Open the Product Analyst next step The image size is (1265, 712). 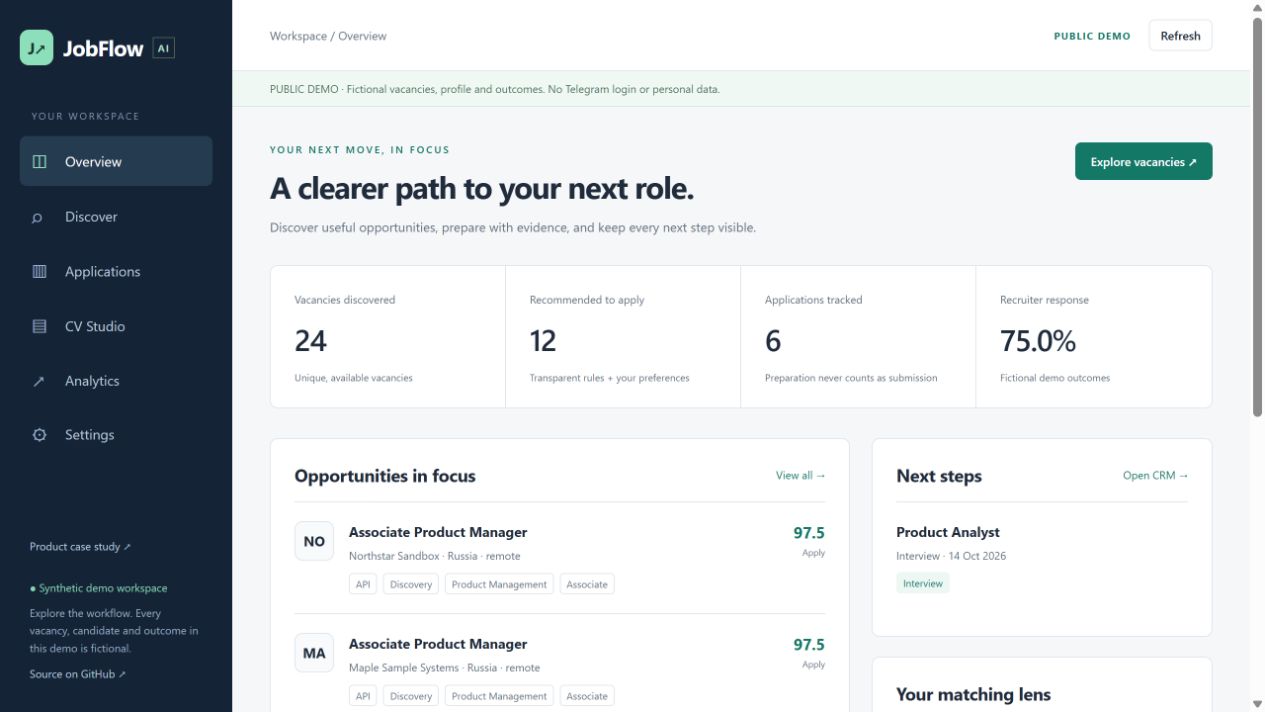pyautogui.click(x=948, y=532)
